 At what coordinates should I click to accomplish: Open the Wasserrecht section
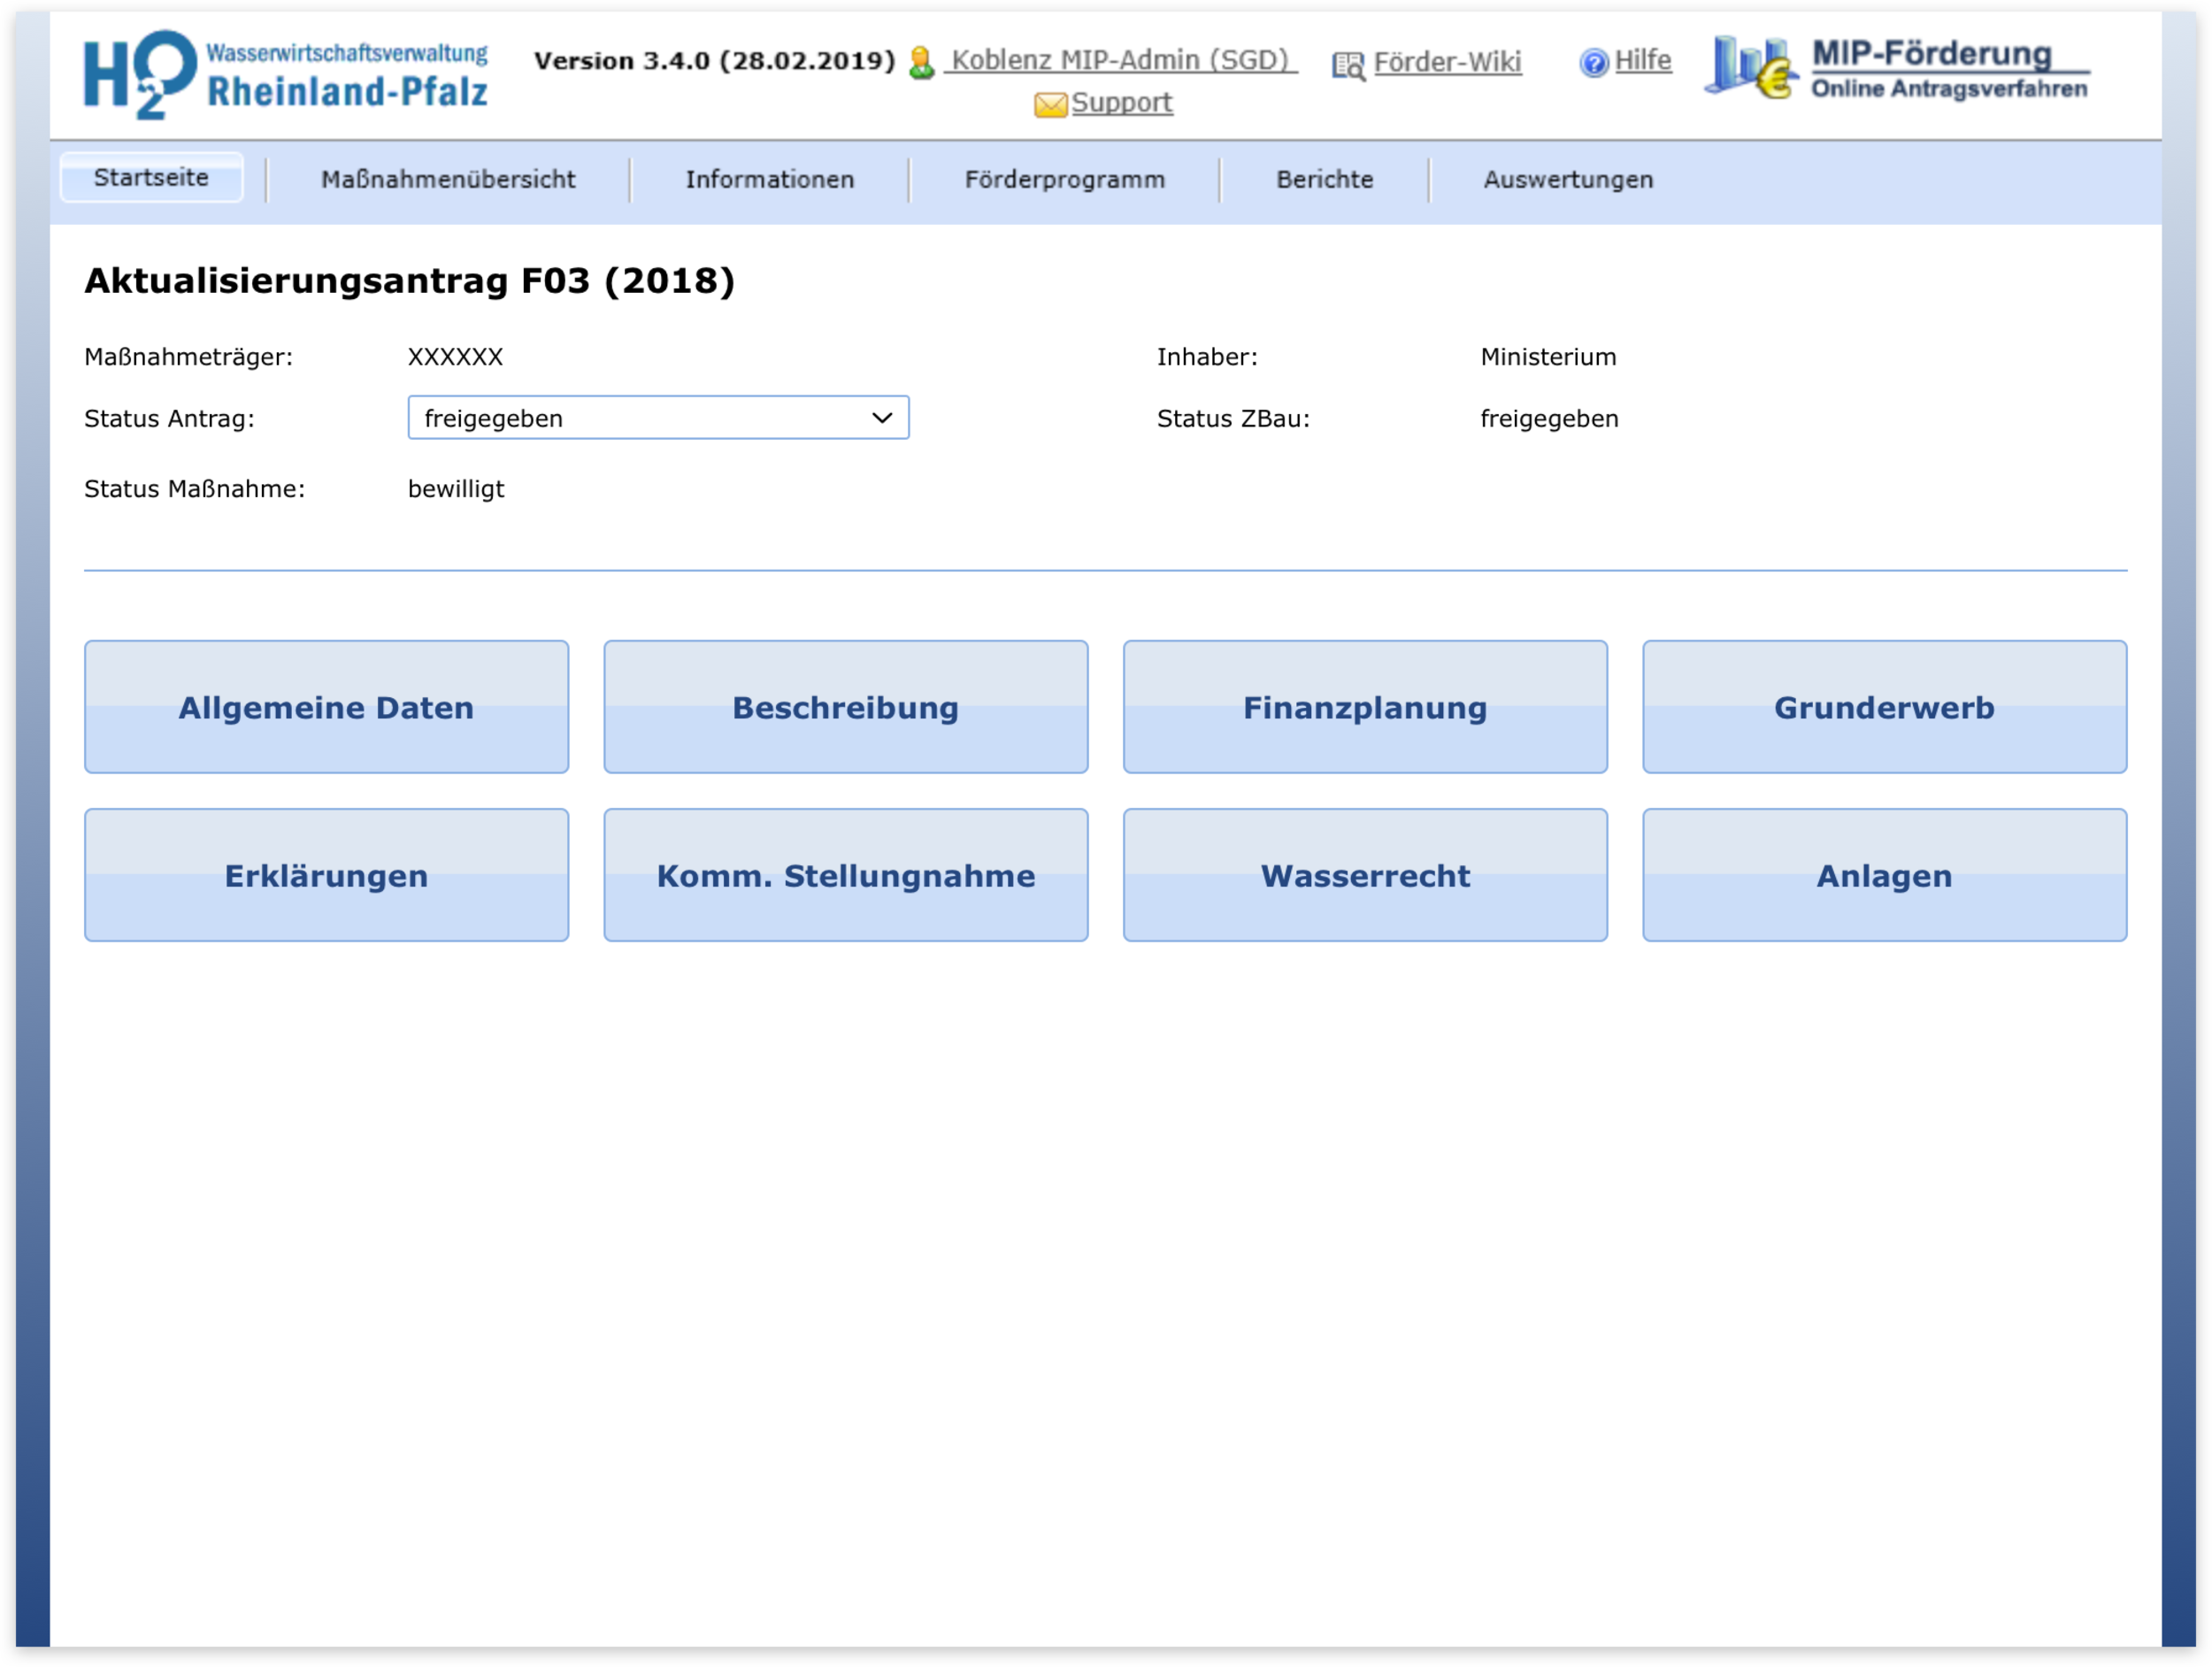tap(1364, 875)
